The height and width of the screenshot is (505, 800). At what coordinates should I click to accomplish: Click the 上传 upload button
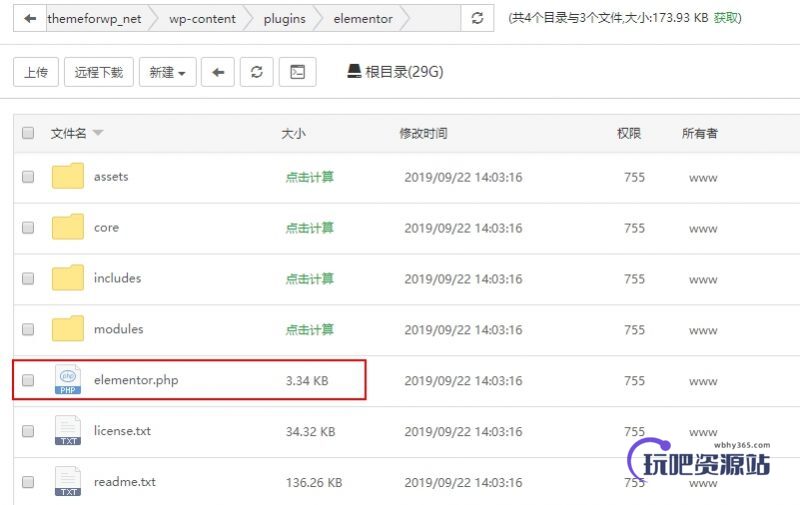[x=36, y=72]
